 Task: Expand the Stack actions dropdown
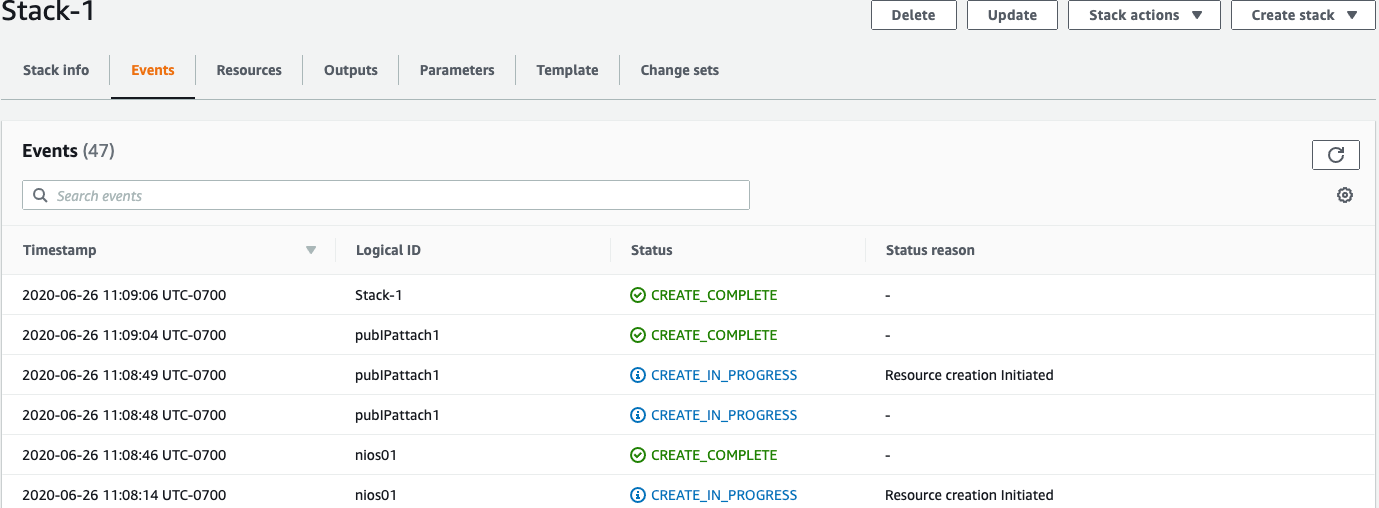point(1144,15)
